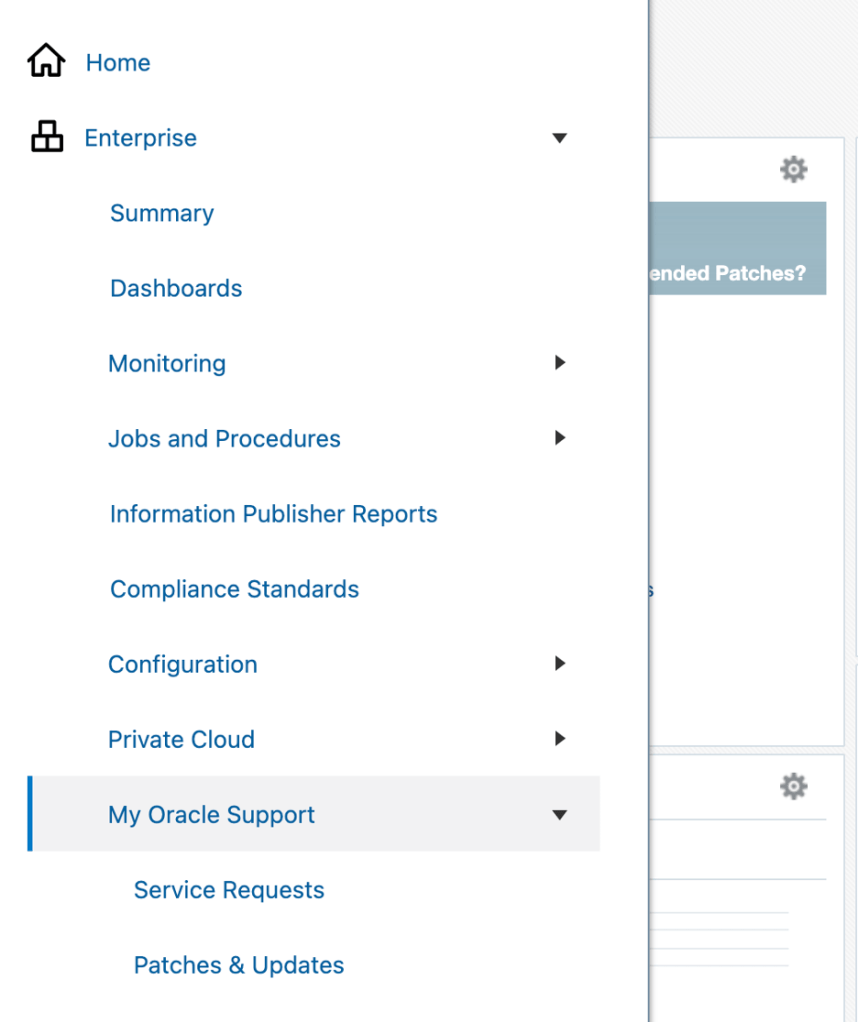
Task: Open Compliance Standards menu item
Action: [234, 589]
